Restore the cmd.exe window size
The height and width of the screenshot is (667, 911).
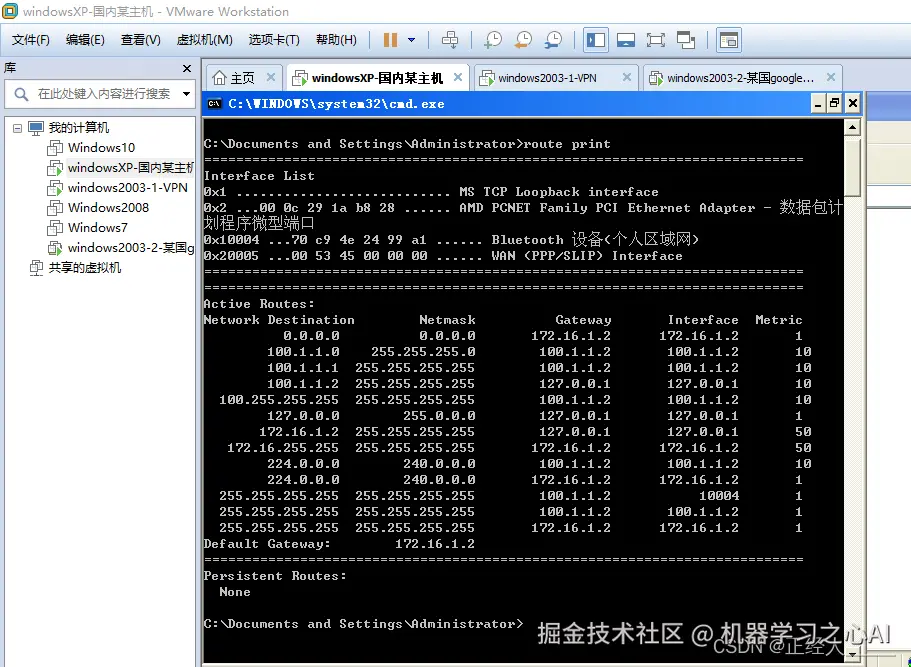point(834,104)
